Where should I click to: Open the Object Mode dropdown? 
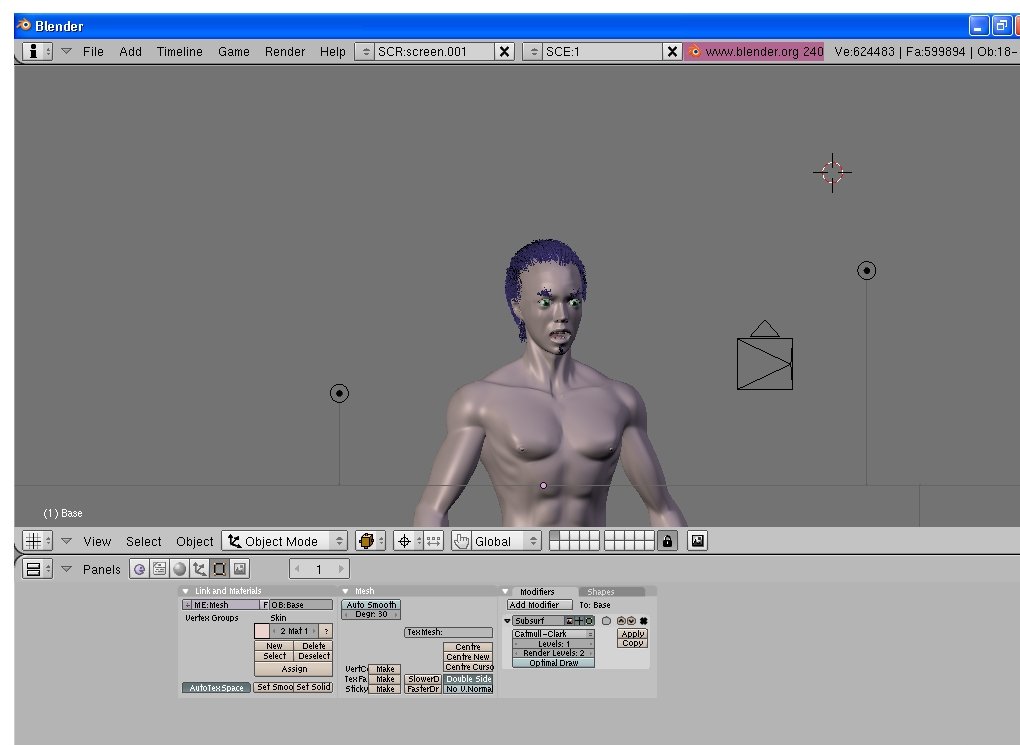click(284, 541)
